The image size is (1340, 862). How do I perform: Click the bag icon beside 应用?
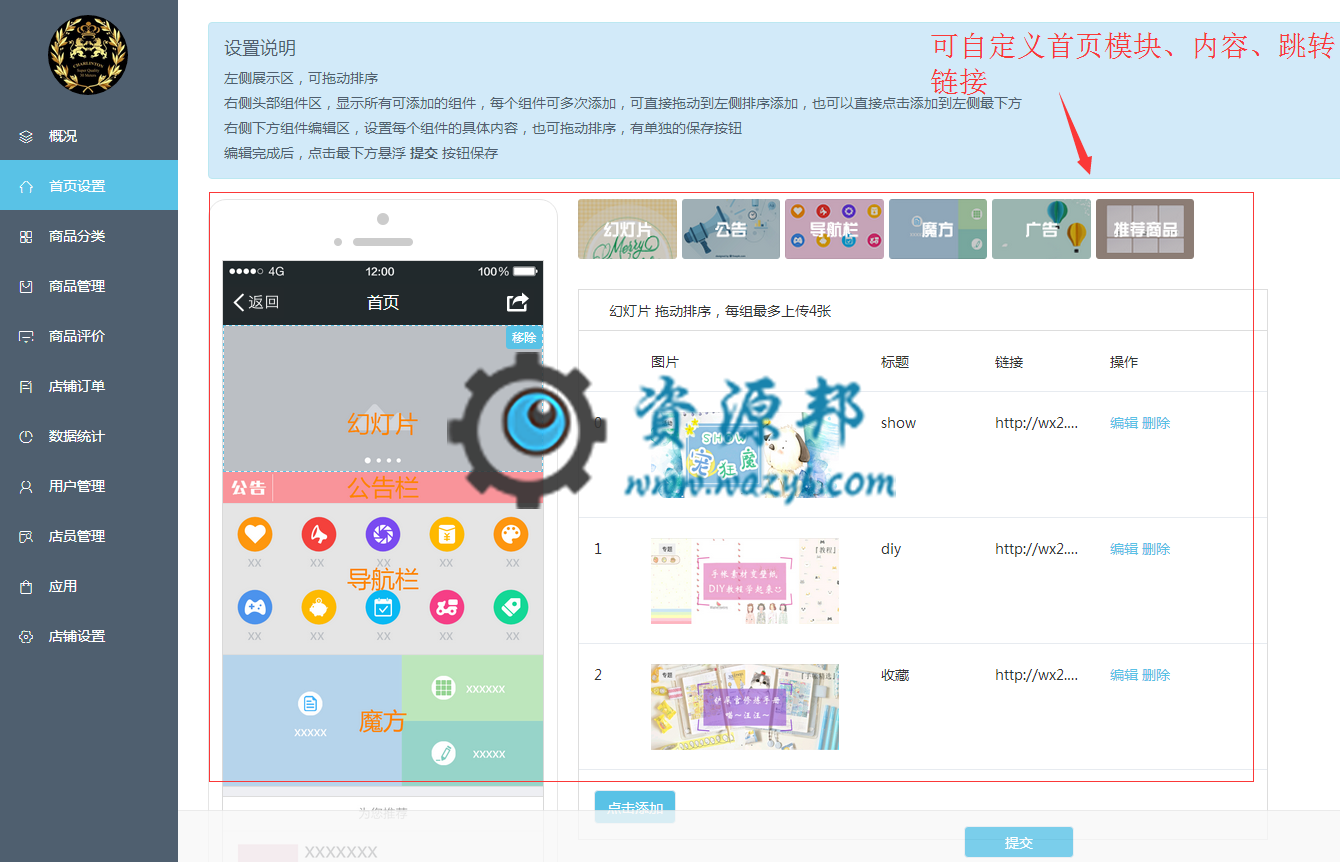pos(26,586)
